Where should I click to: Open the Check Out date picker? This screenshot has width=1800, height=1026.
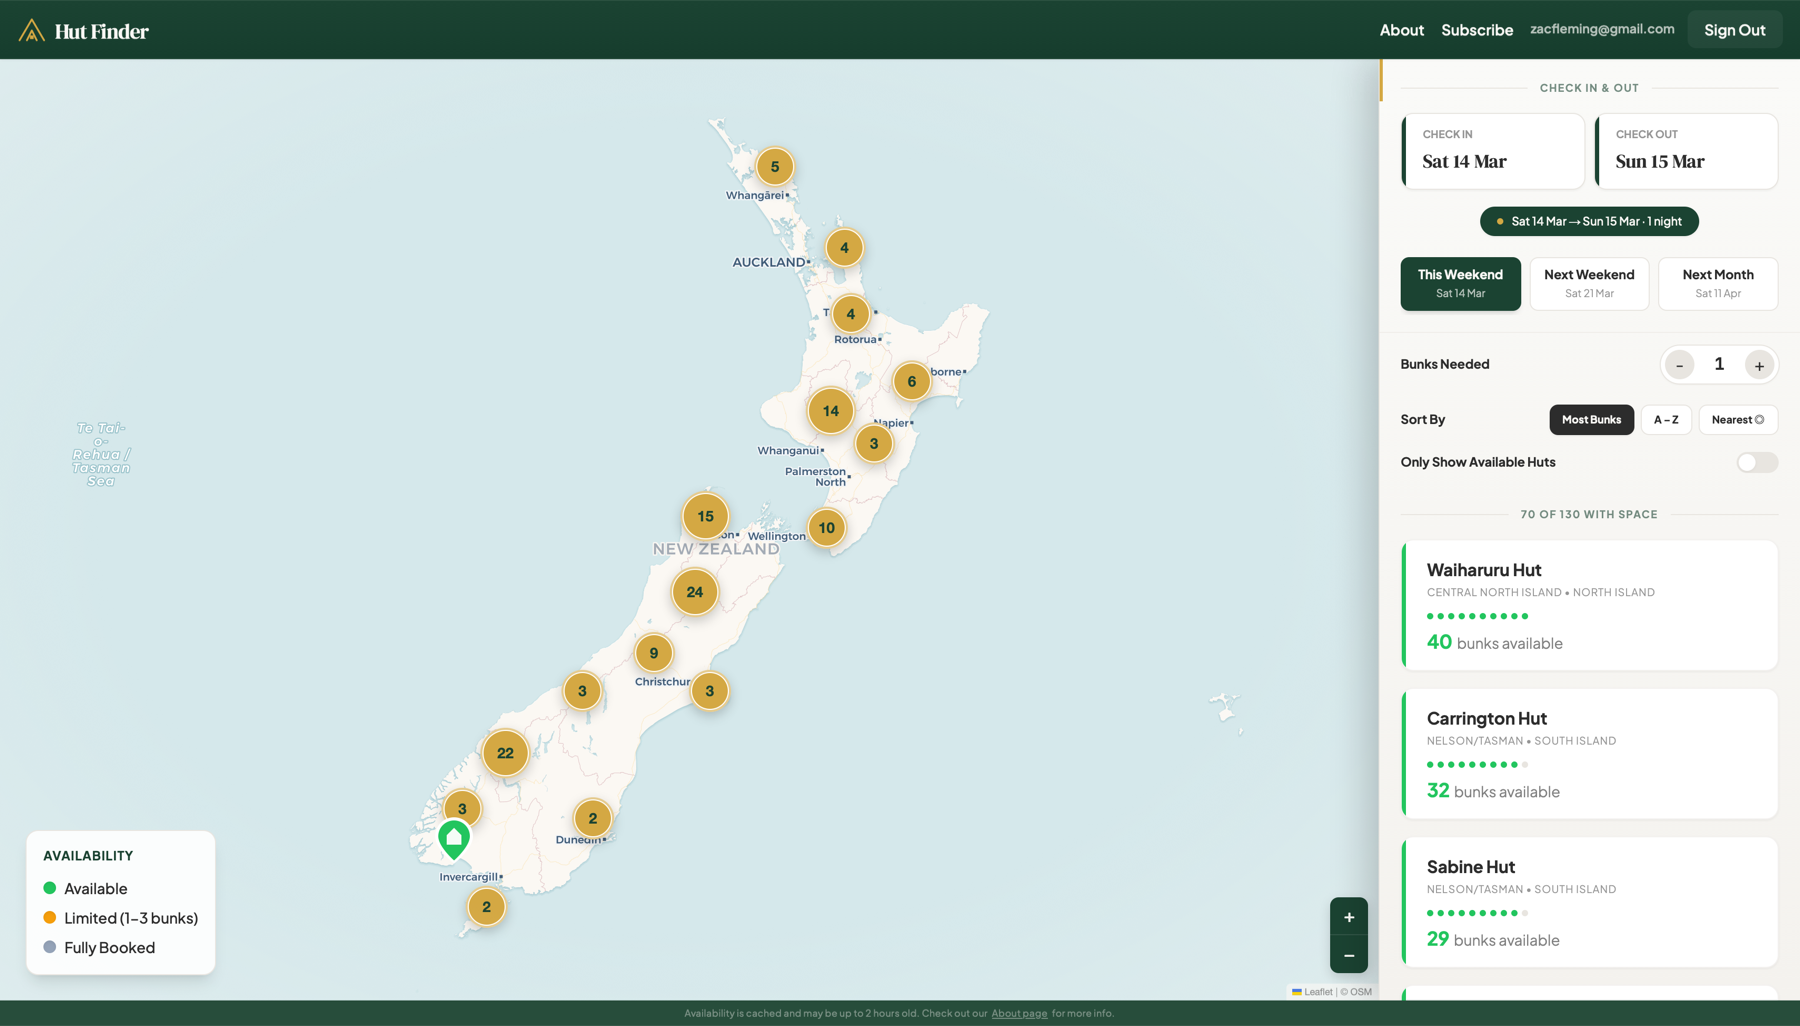click(x=1686, y=151)
